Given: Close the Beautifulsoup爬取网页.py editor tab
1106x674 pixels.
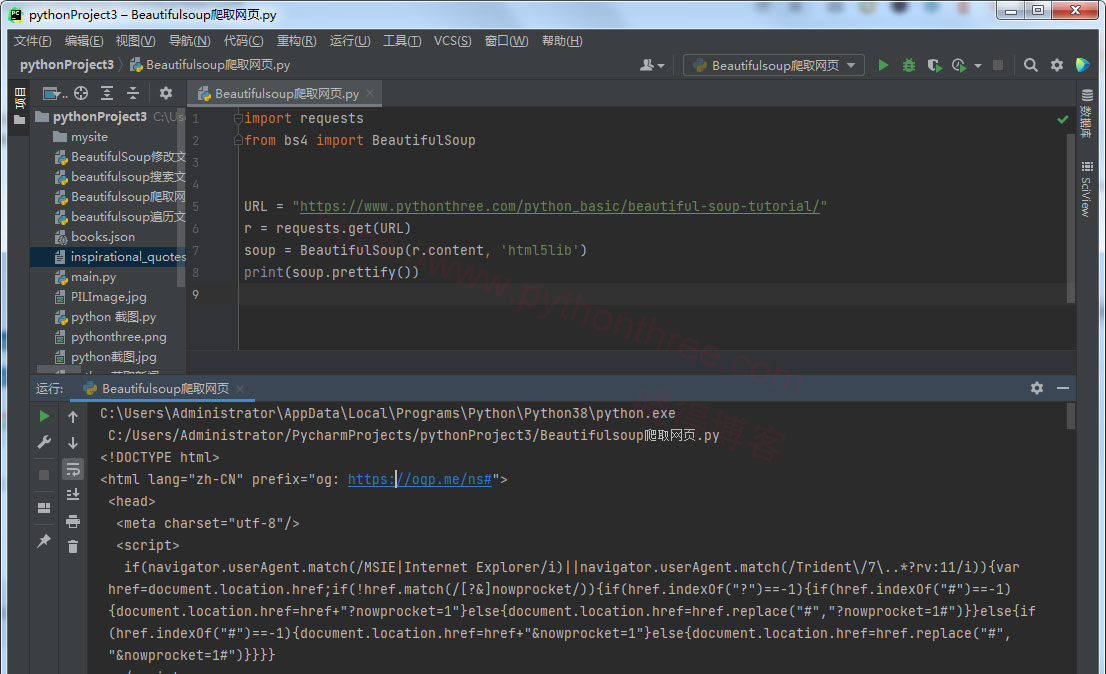Looking at the screenshot, I should (x=370, y=93).
